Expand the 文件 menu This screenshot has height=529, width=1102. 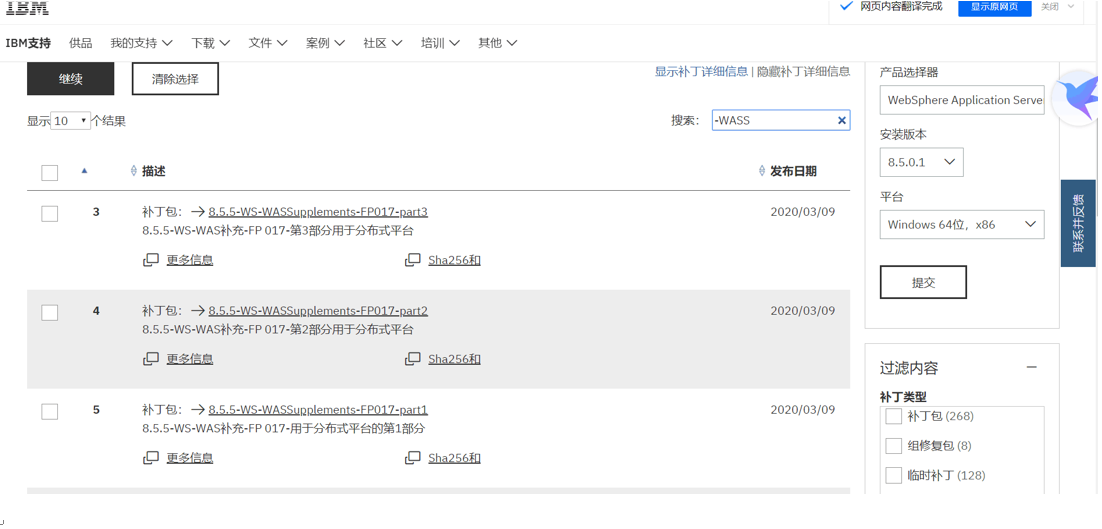[x=268, y=43]
